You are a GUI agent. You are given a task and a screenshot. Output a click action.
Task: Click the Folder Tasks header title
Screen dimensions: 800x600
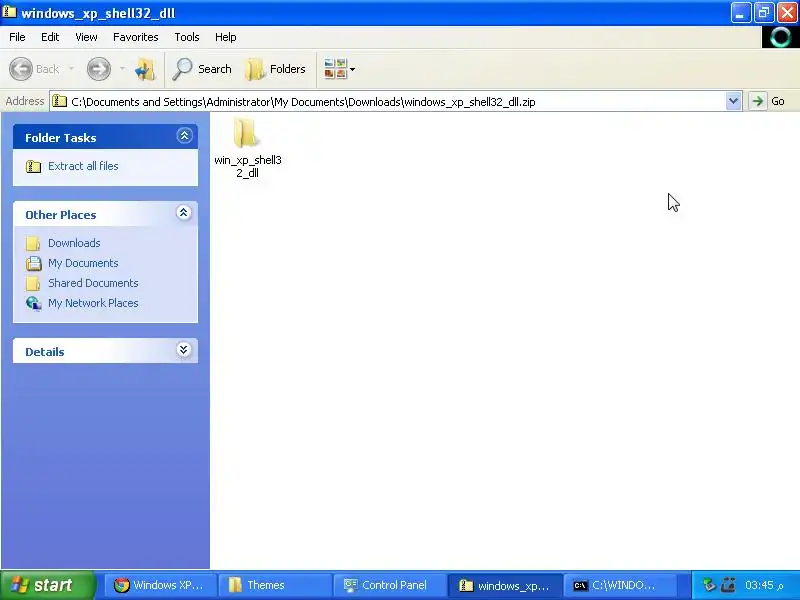coord(61,138)
